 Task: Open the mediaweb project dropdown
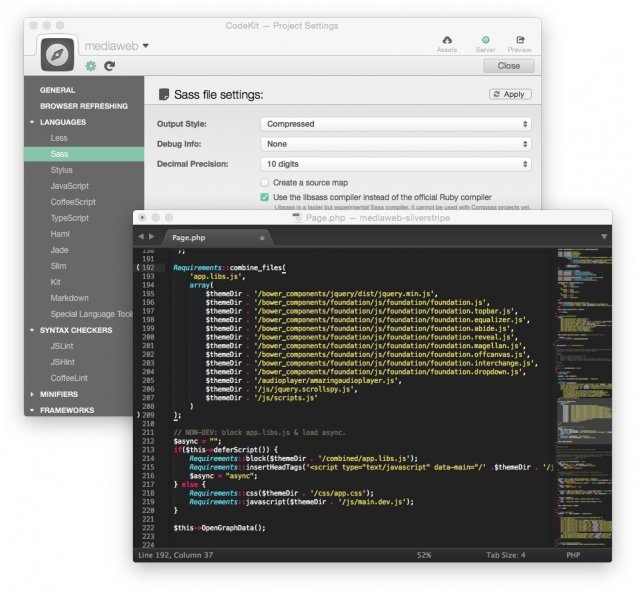(146, 46)
